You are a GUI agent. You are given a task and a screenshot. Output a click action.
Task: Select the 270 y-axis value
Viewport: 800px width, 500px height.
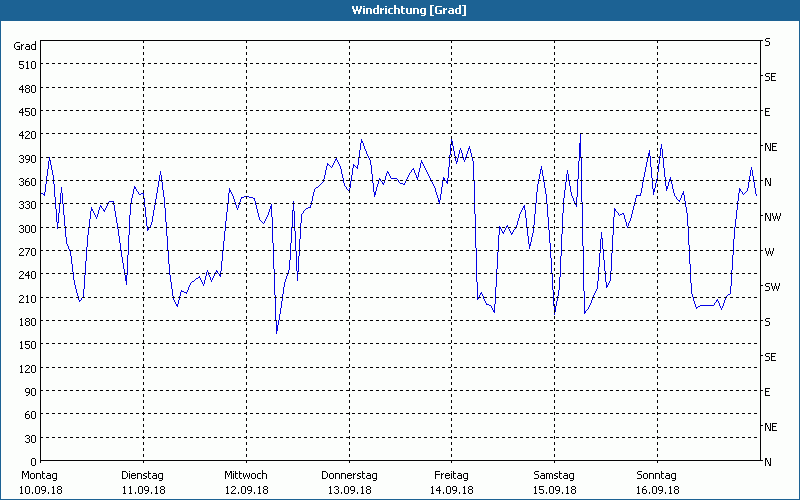point(28,252)
